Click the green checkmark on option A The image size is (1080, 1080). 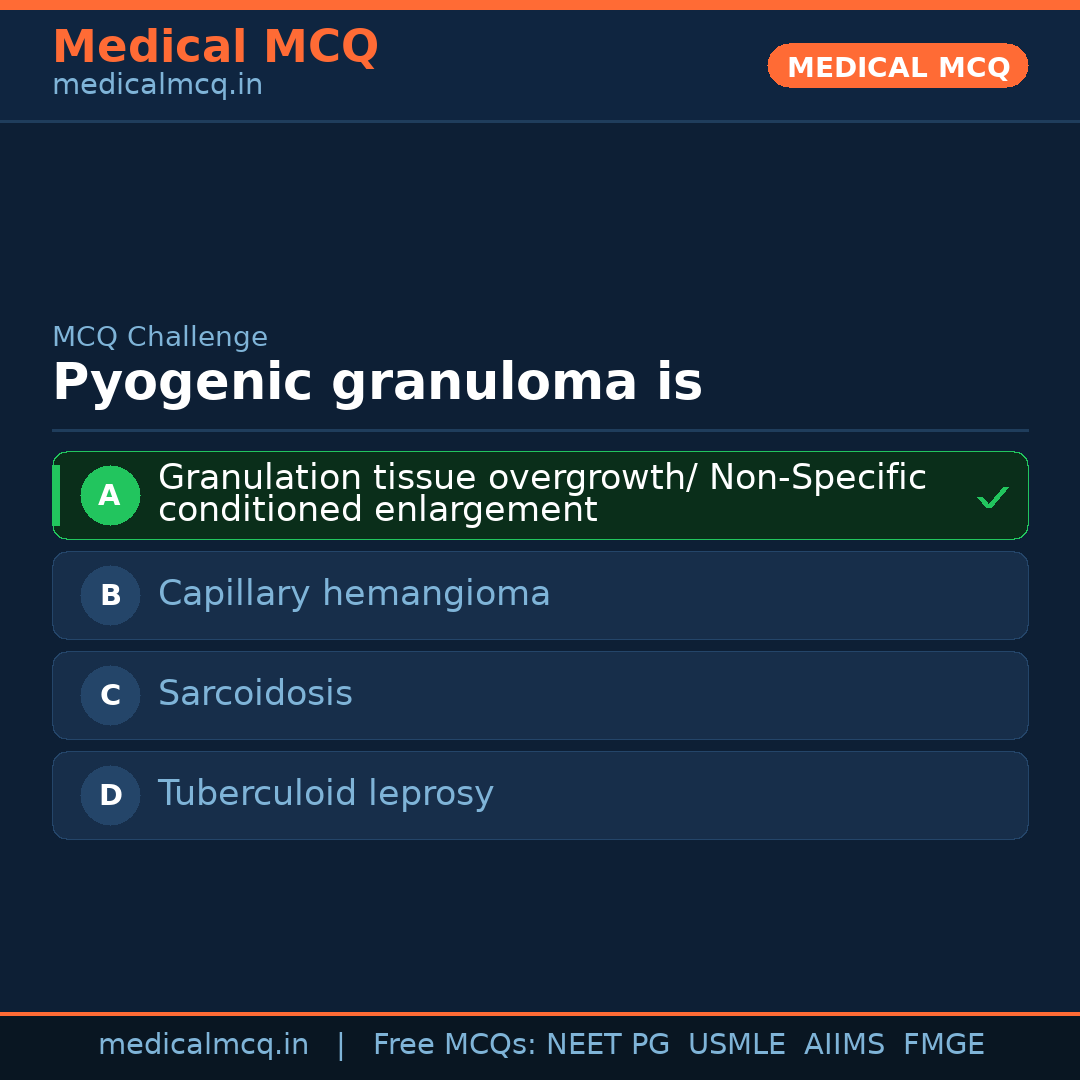(x=992, y=497)
